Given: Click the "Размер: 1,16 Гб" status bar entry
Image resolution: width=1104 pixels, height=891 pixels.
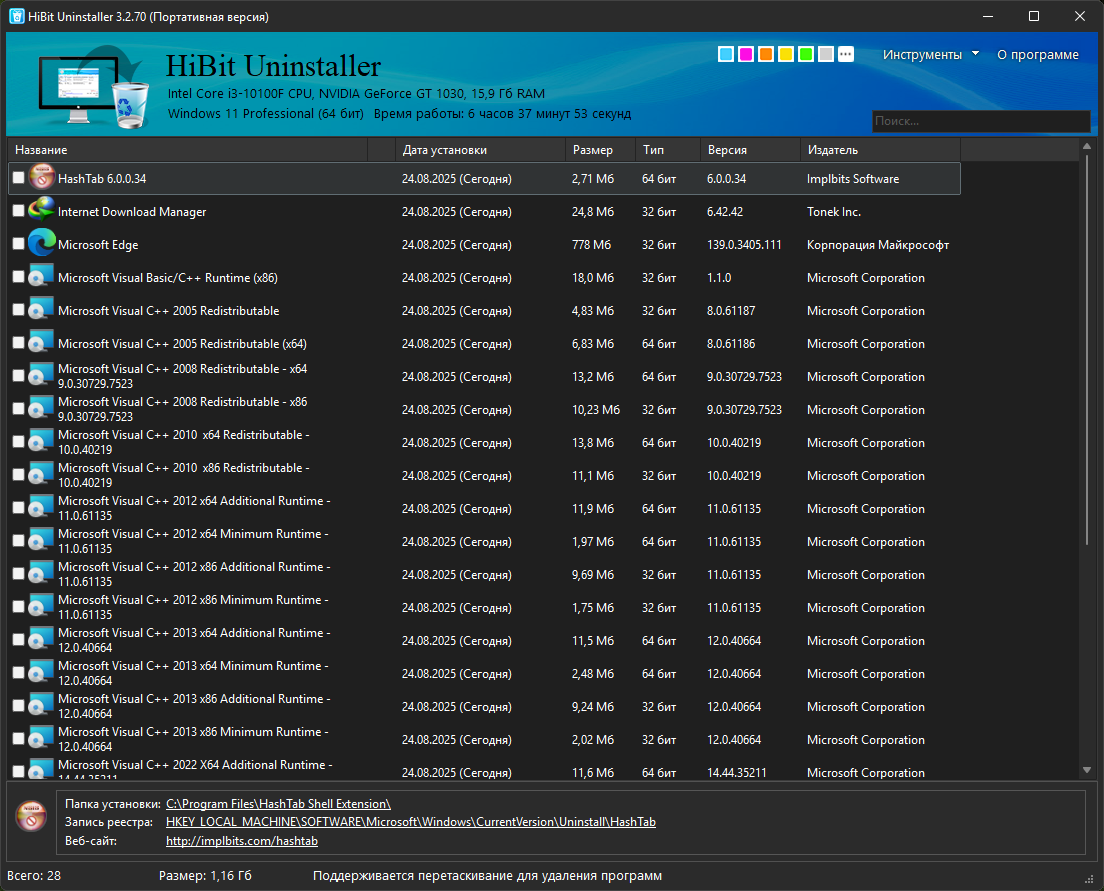Looking at the screenshot, I should click(205, 876).
